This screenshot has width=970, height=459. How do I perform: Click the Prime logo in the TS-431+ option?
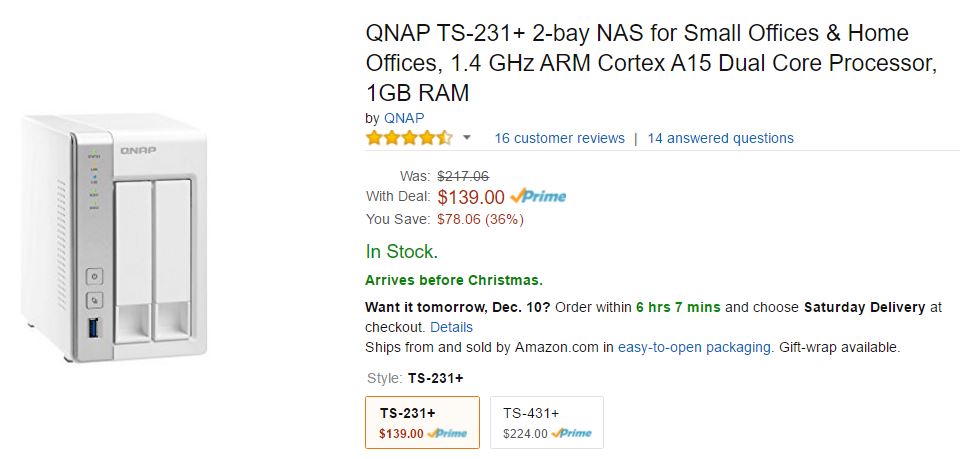point(570,433)
